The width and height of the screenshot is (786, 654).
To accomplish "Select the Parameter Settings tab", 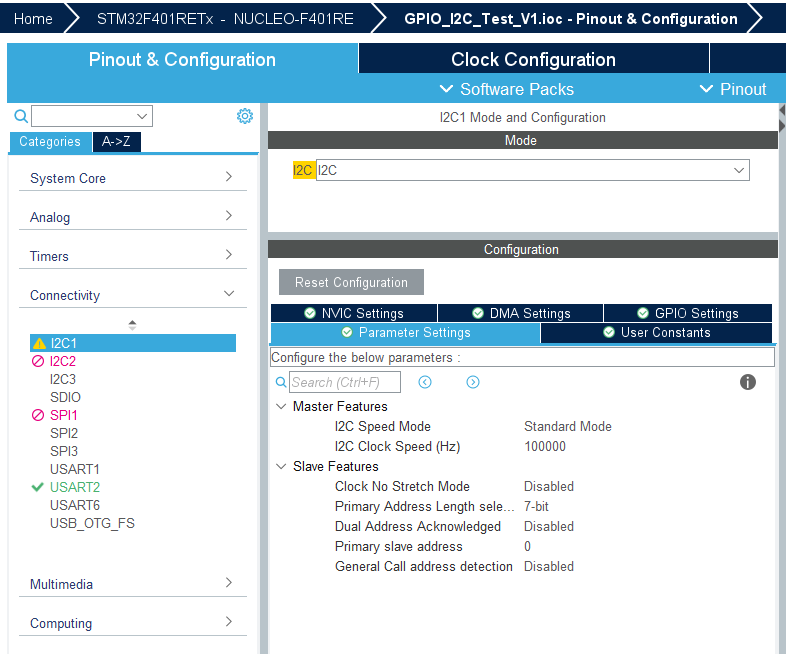I will pos(406,333).
